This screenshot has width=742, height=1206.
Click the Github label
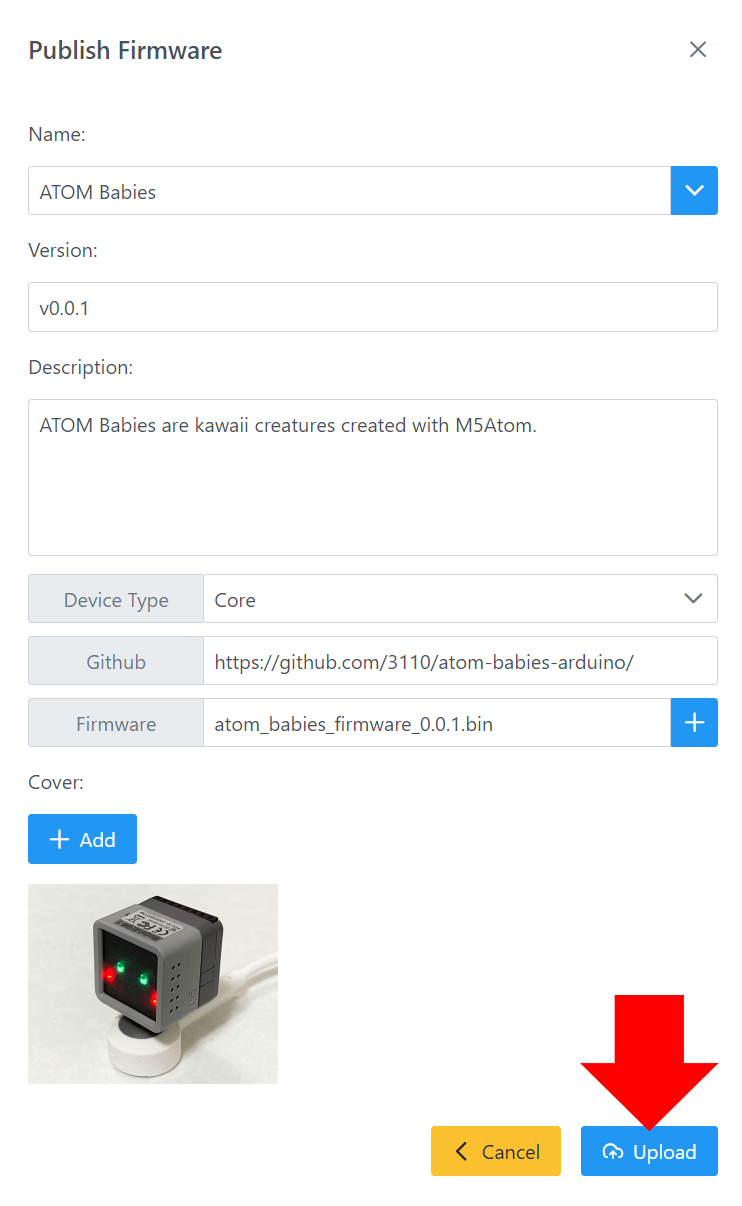click(116, 662)
